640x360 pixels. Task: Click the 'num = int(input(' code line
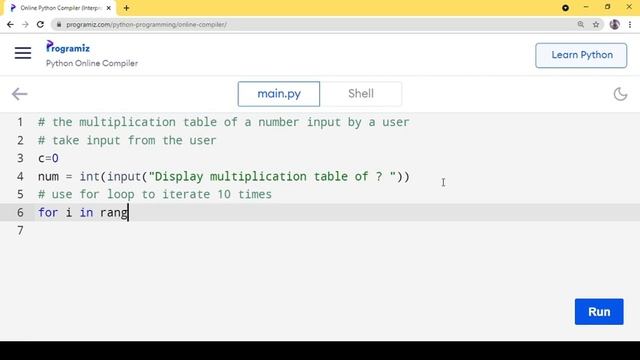223,176
